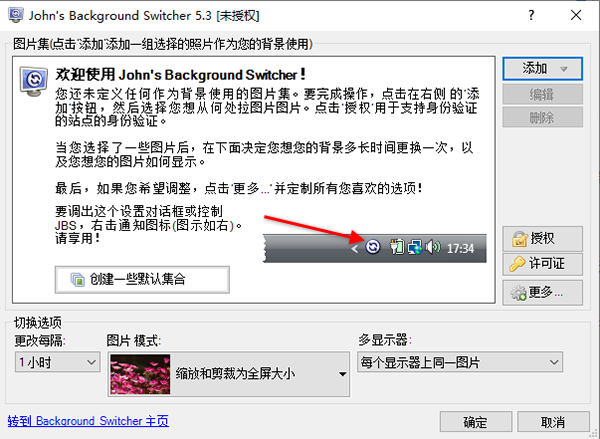The height and width of the screenshot is (439, 600).
Task: Close the John's Background Switcher window
Action: coord(576,15)
